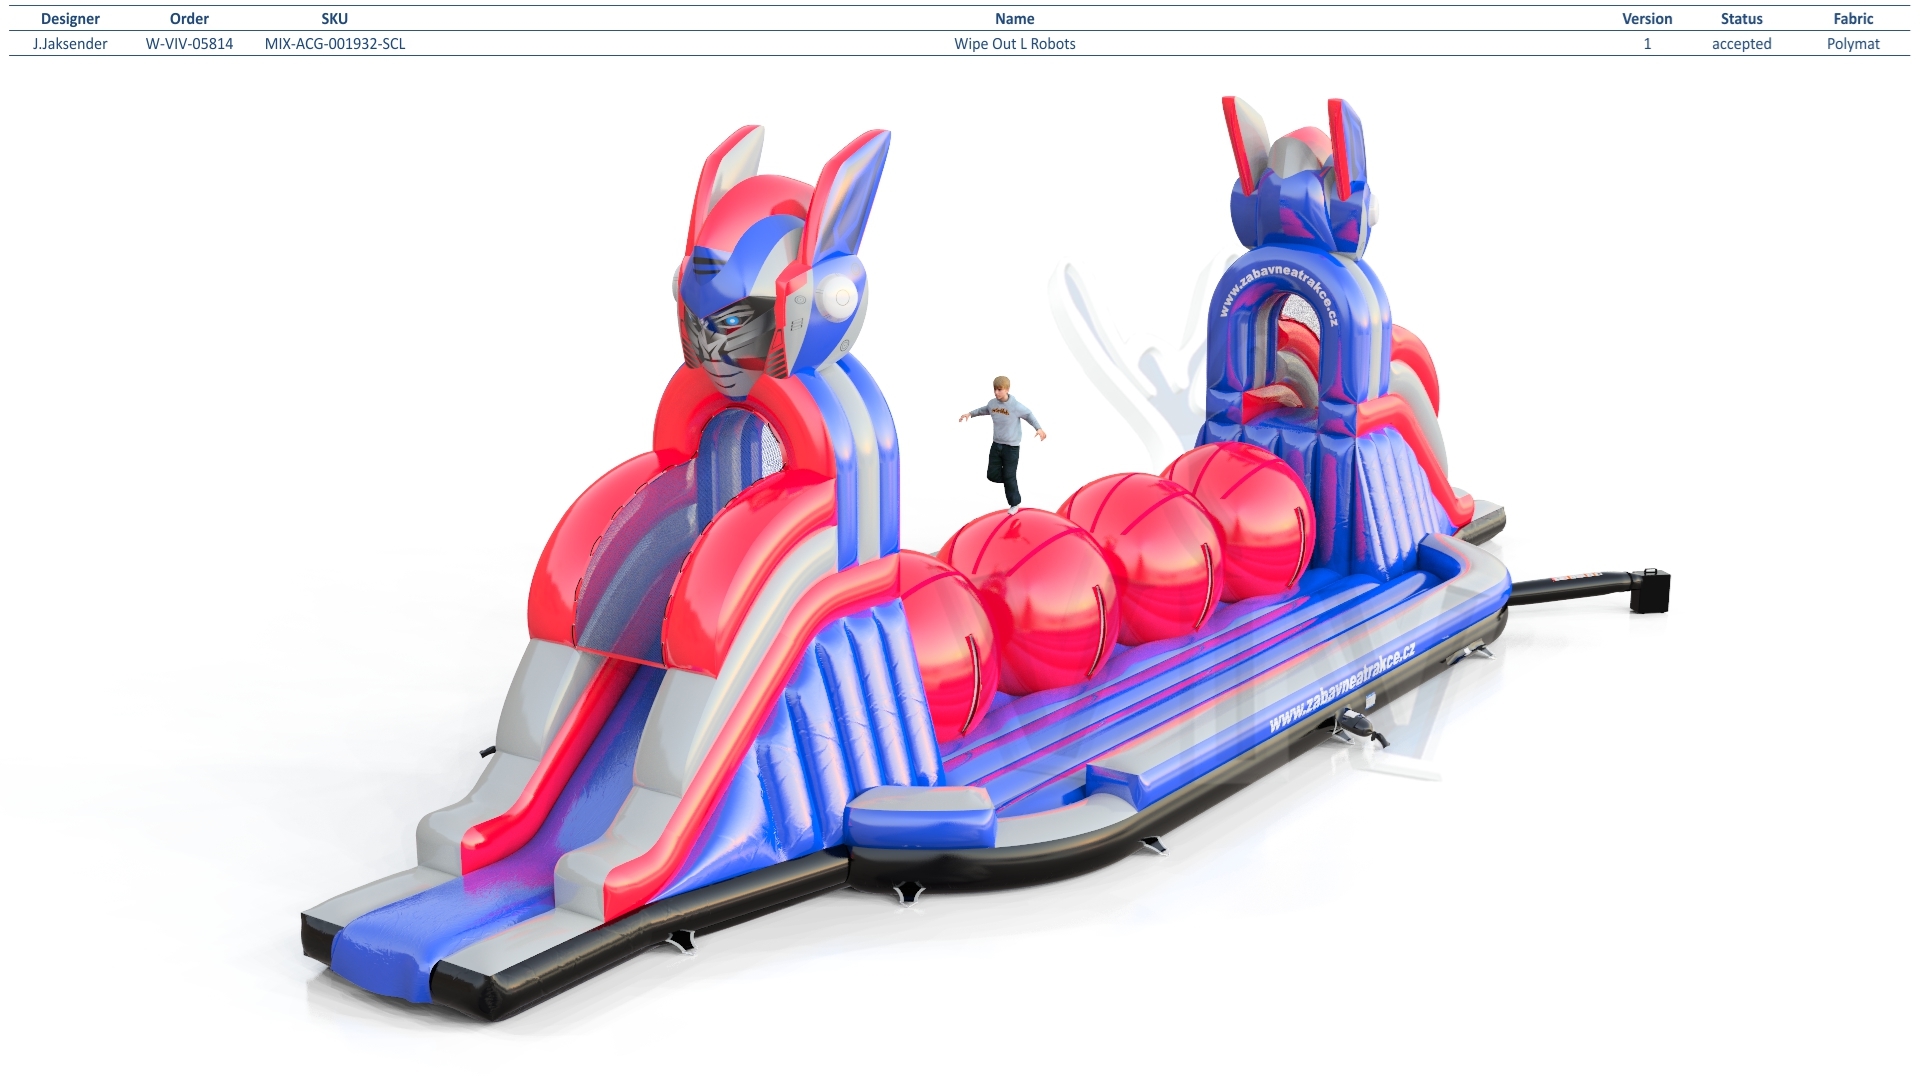
Task: Click the Designer column header
Action: coord(70,19)
